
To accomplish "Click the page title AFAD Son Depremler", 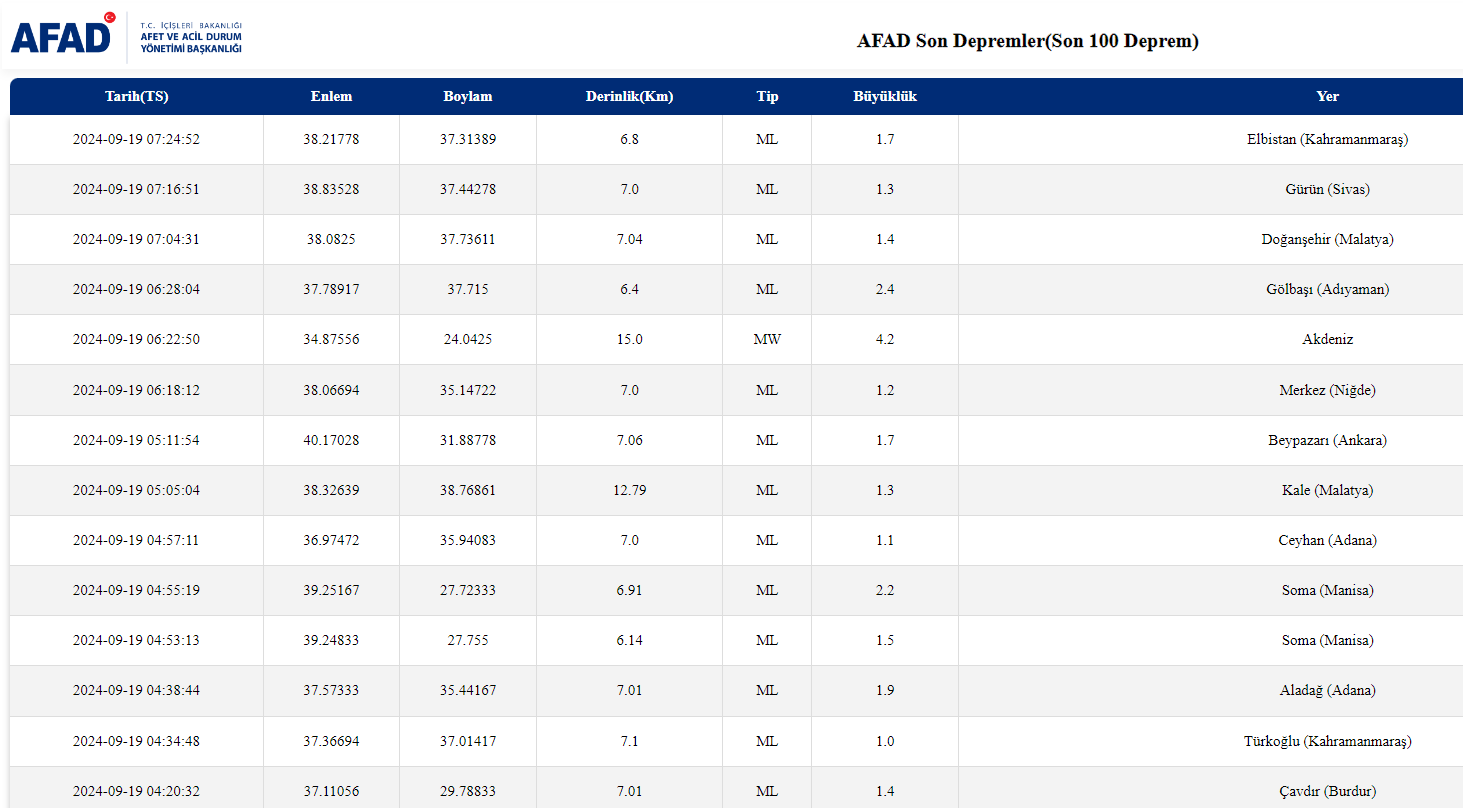I will click(x=1027, y=41).
